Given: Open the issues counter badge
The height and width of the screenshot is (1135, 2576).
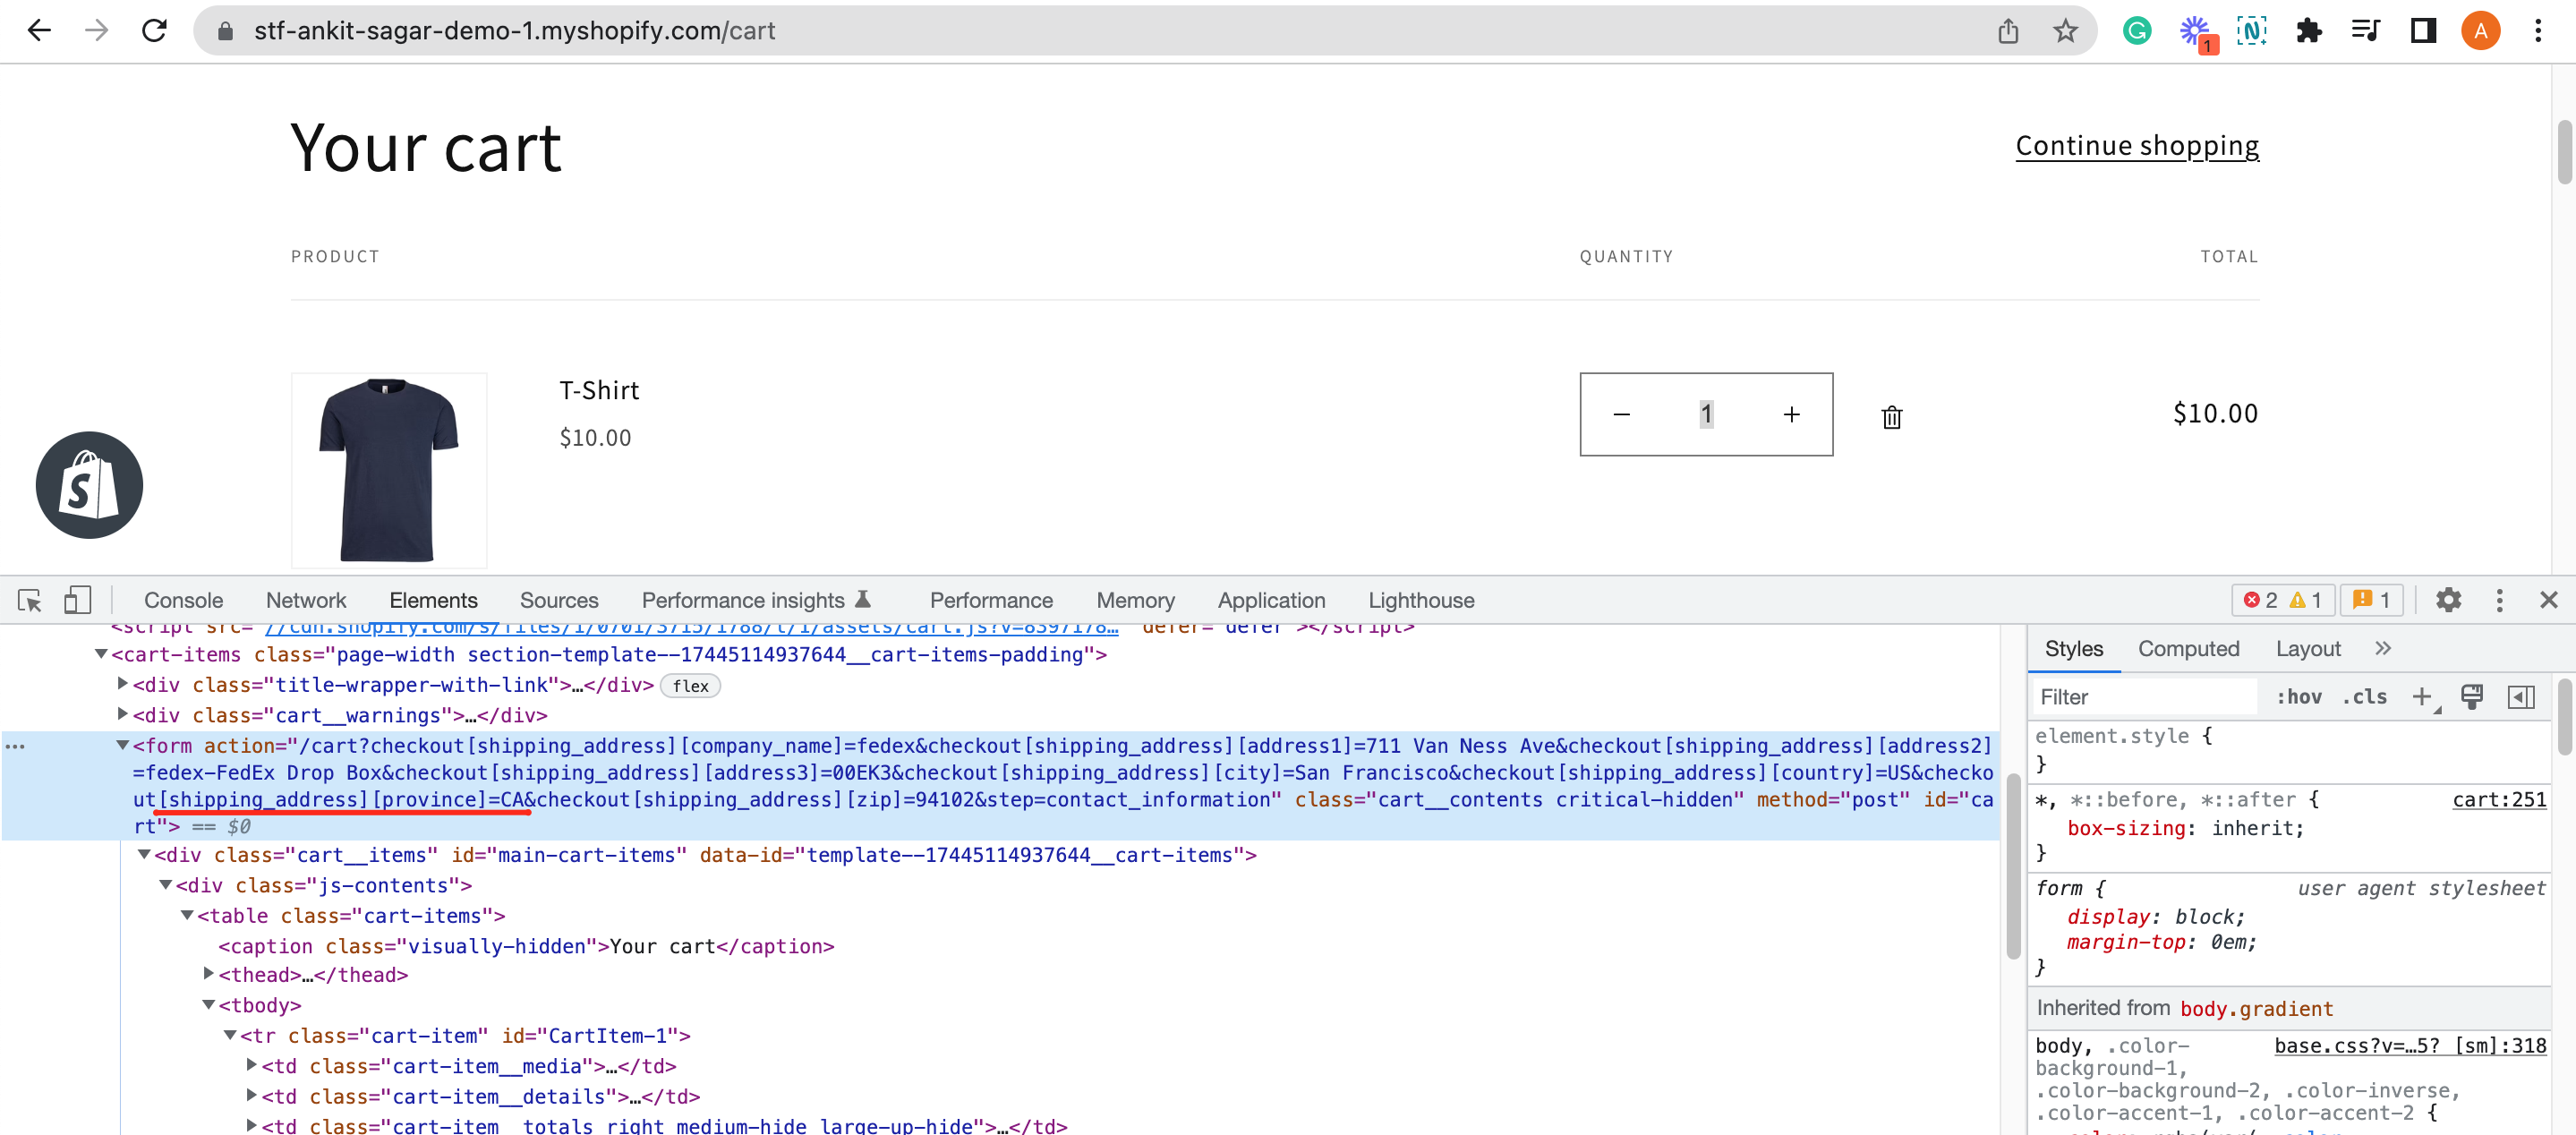Looking at the screenshot, I should click(x=2370, y=600).
